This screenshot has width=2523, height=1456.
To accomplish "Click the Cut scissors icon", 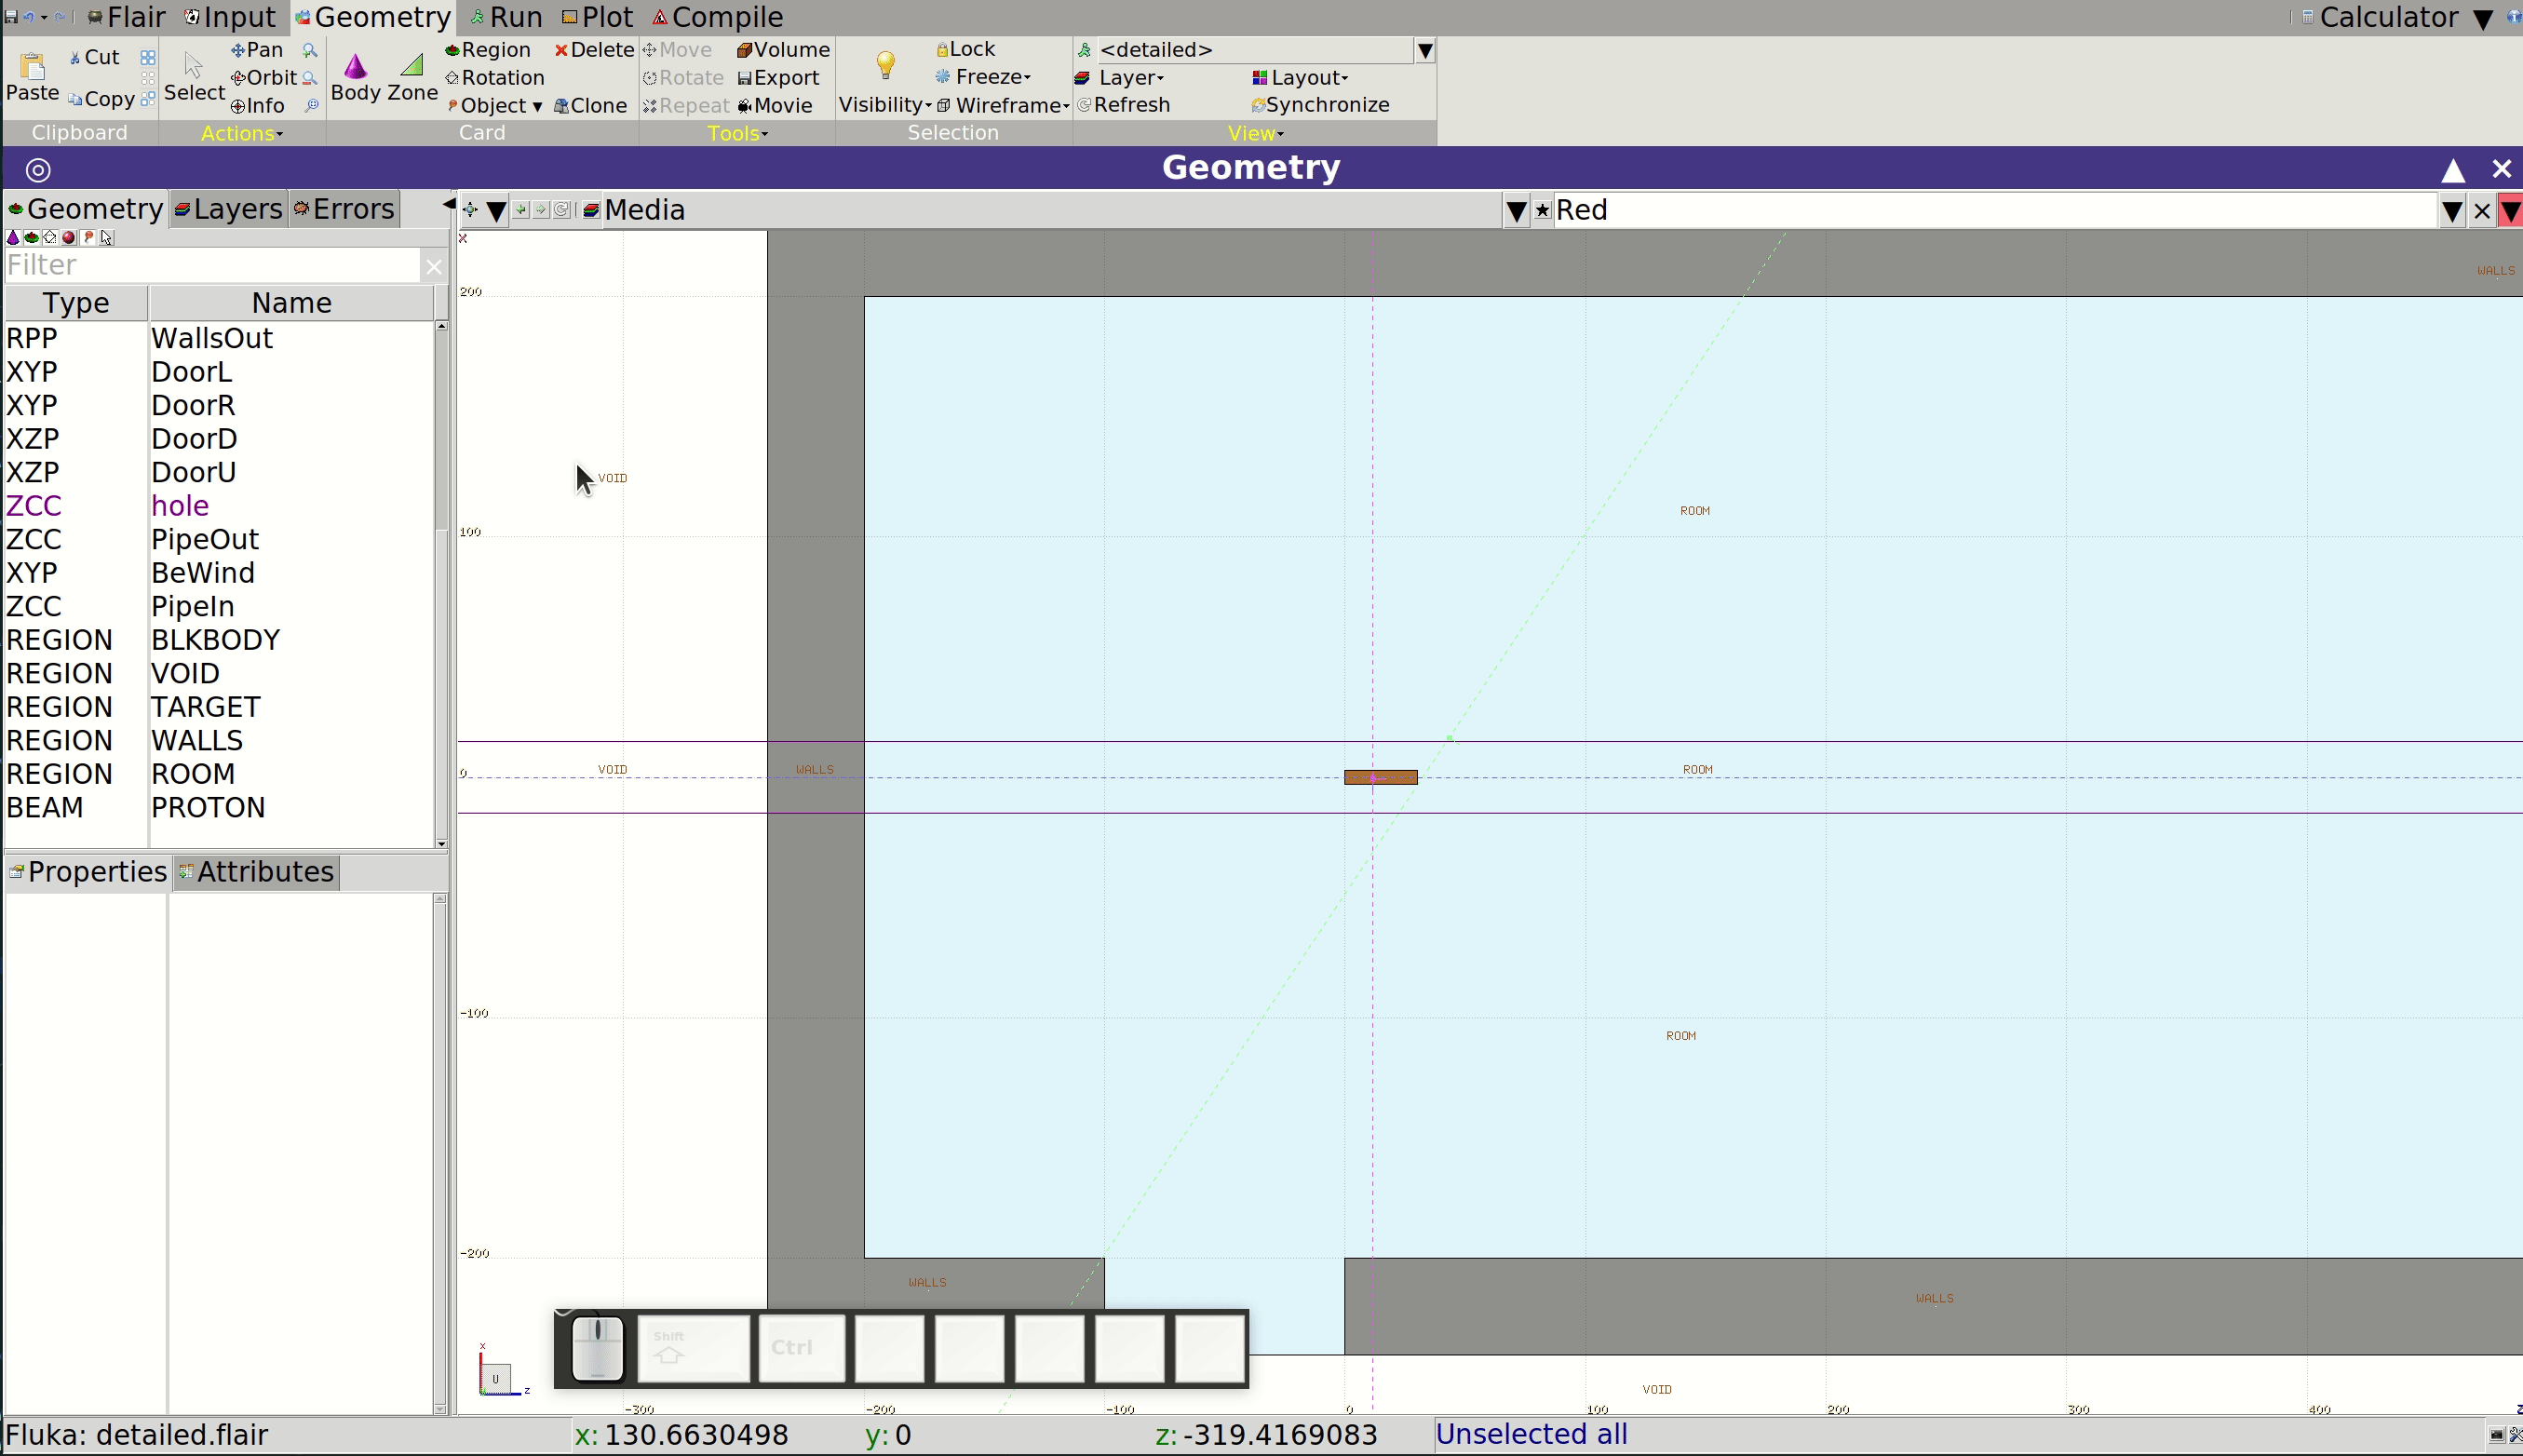I will pos(94,57).
